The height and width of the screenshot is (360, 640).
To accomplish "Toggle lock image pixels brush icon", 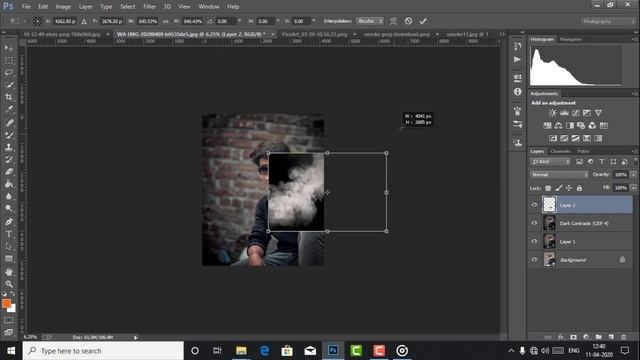I will (558, 188).
